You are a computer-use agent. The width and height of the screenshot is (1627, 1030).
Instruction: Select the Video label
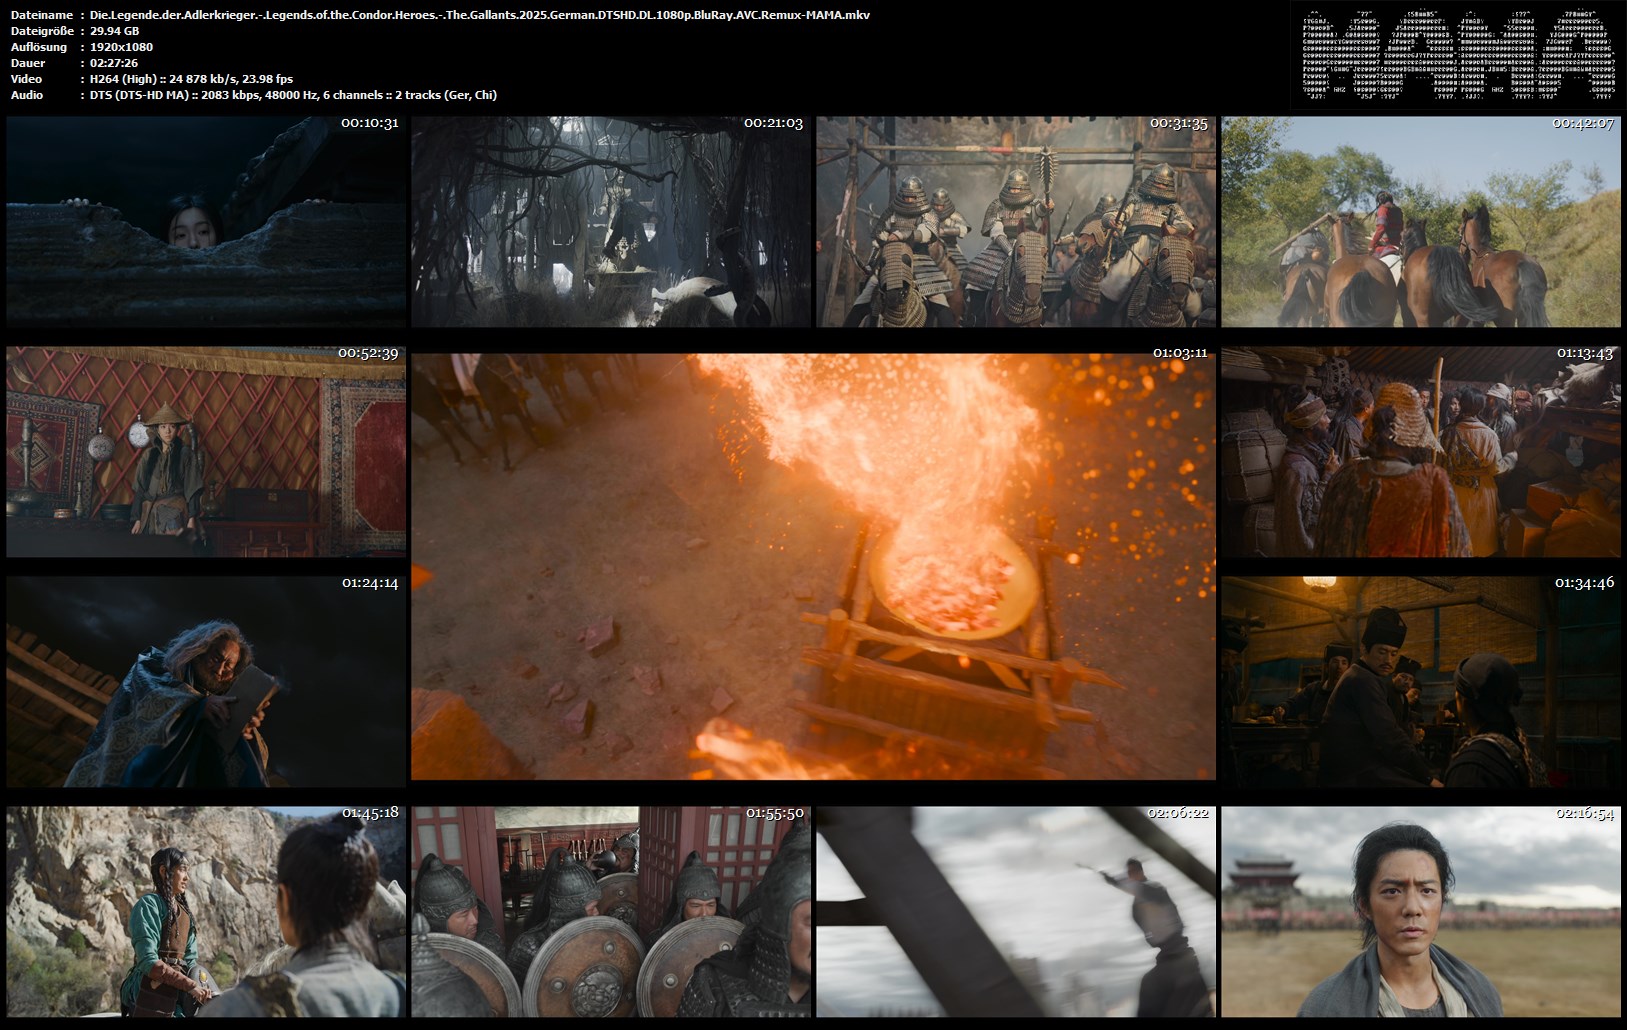(27, 79)
